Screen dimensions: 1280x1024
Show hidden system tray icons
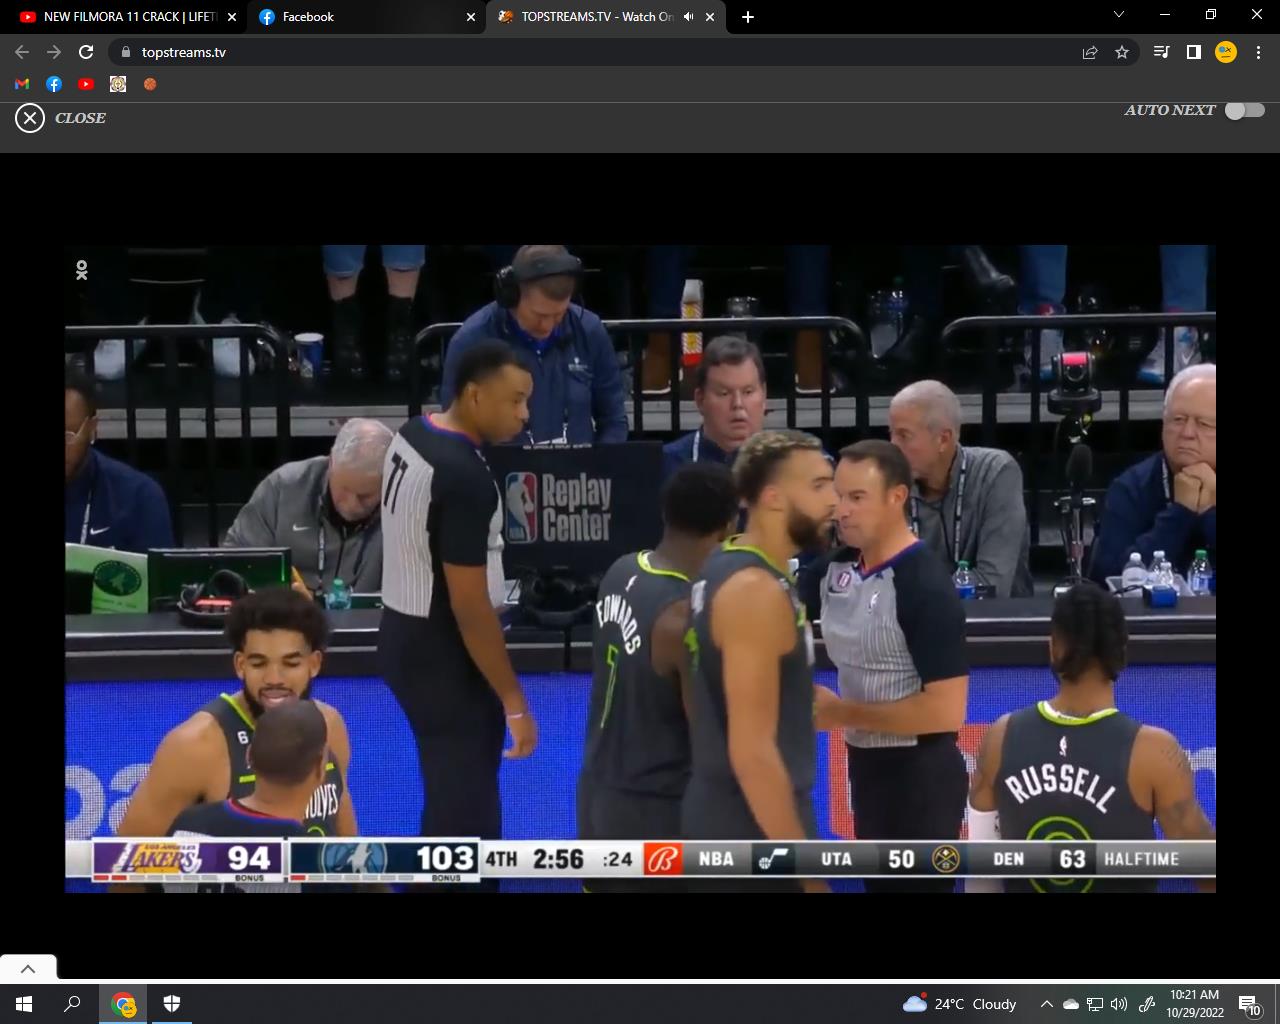[x=1046, y=1004]
